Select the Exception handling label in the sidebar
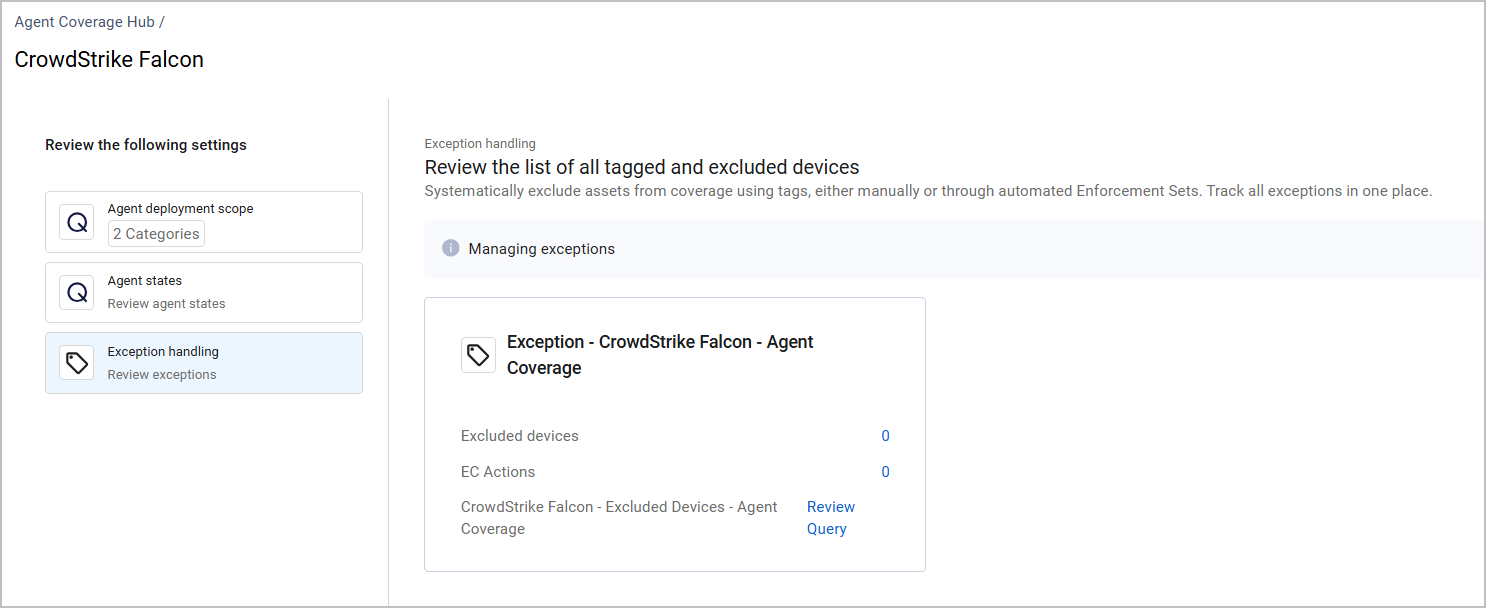 click(x=163, y=352)
